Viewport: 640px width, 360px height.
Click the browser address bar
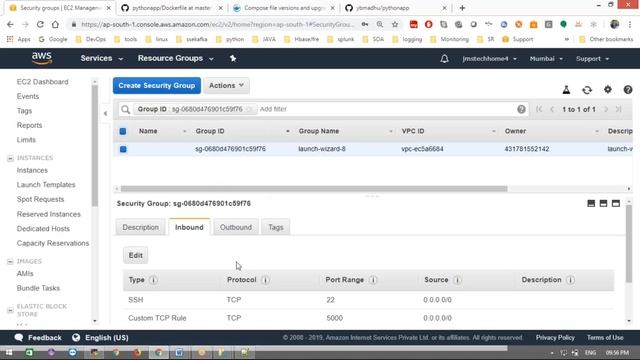pyautogui.click(x=218, y=24)
